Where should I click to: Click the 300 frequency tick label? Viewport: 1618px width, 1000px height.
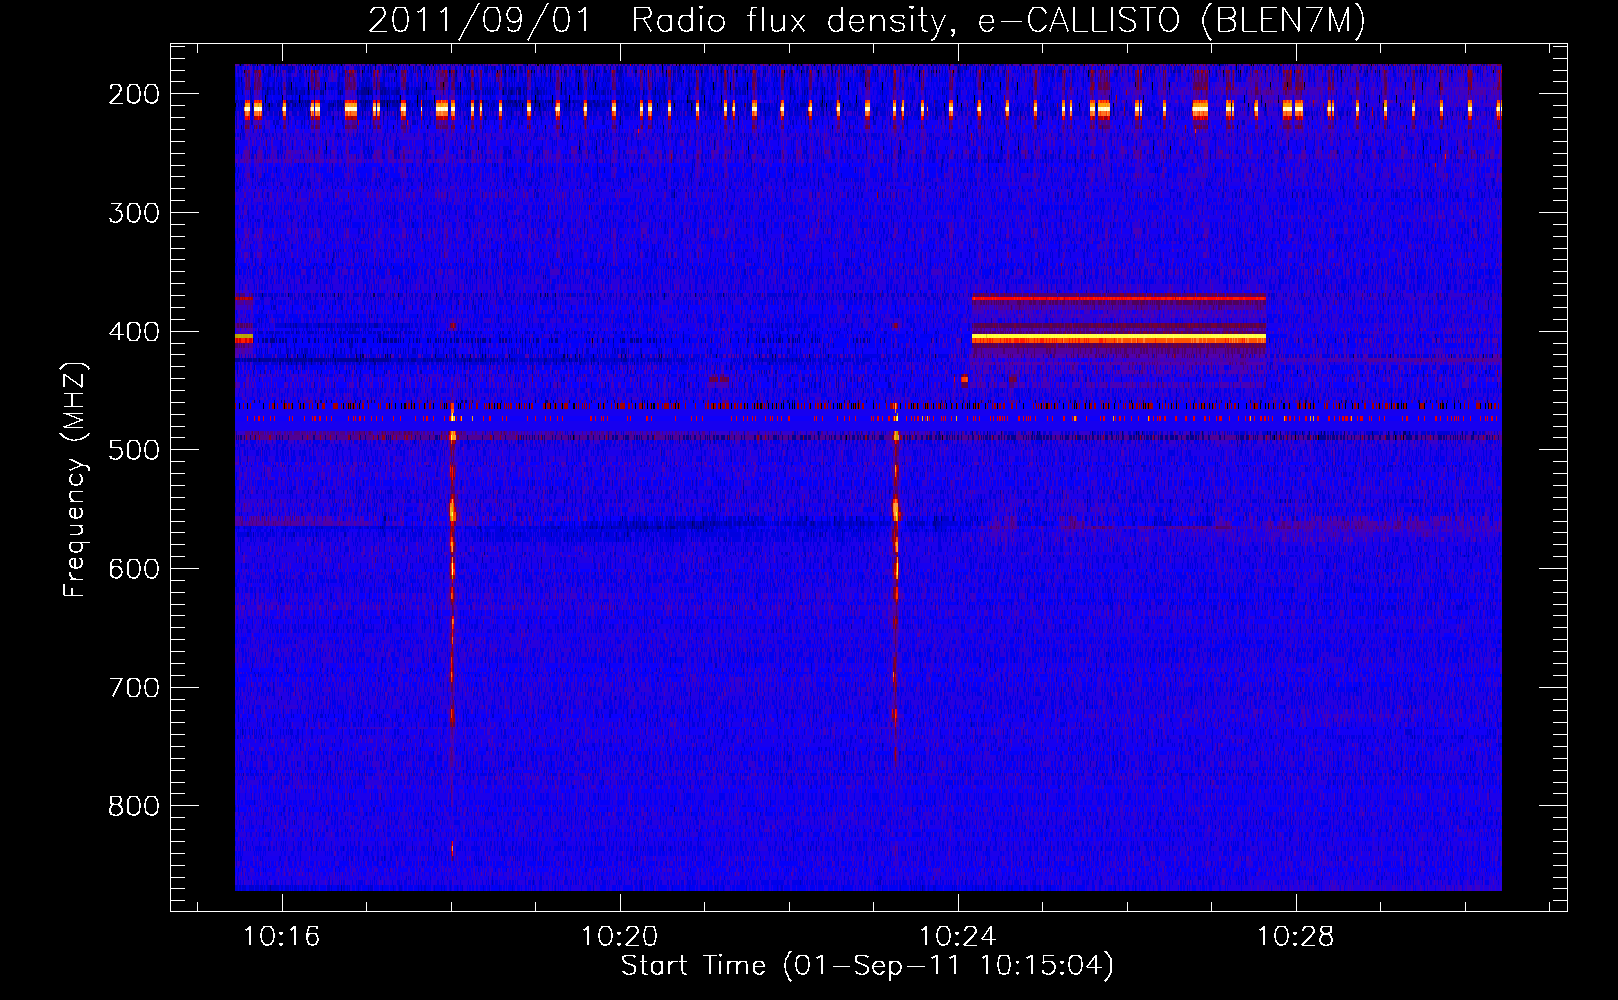pos(134,213)
